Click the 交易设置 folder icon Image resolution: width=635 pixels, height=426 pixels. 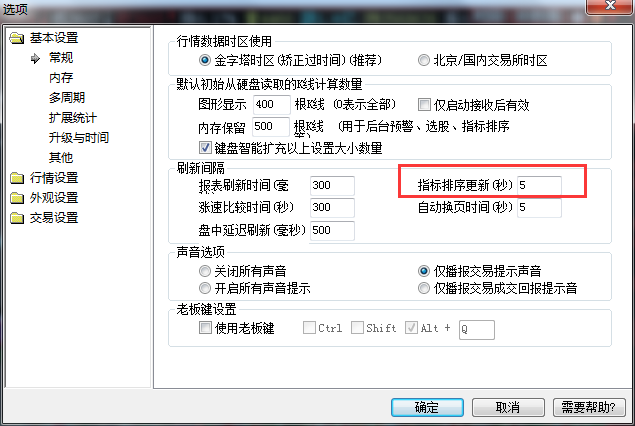pos(17,218)
